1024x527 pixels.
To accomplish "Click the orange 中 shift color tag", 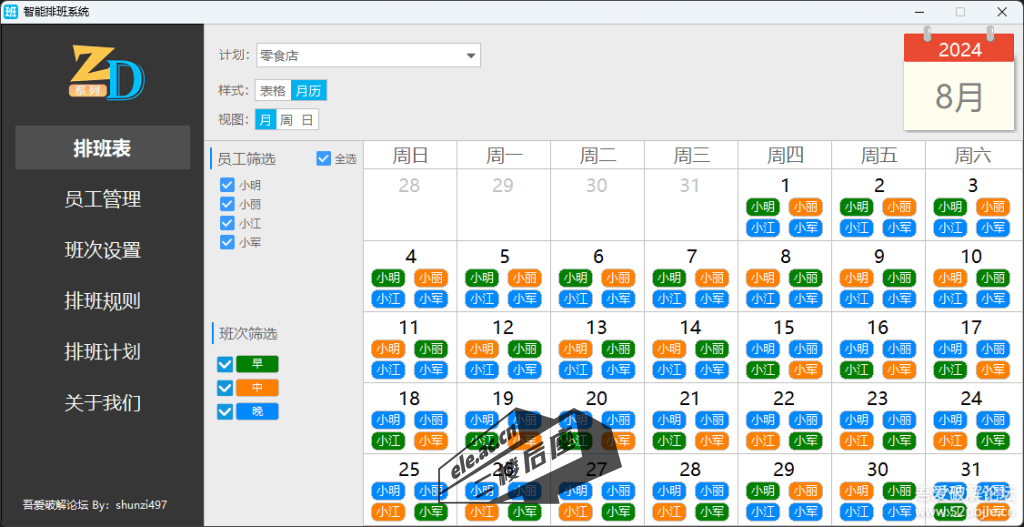I will (257, 388).
